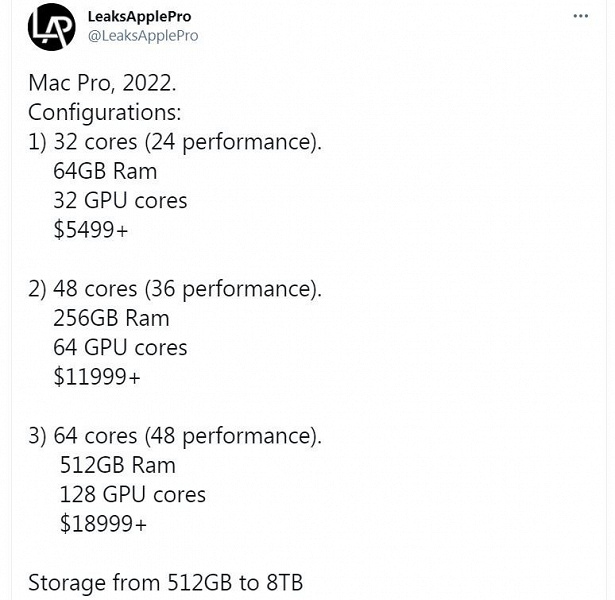
Task: Click the LAP profile avatar
Action: [51, 27]
